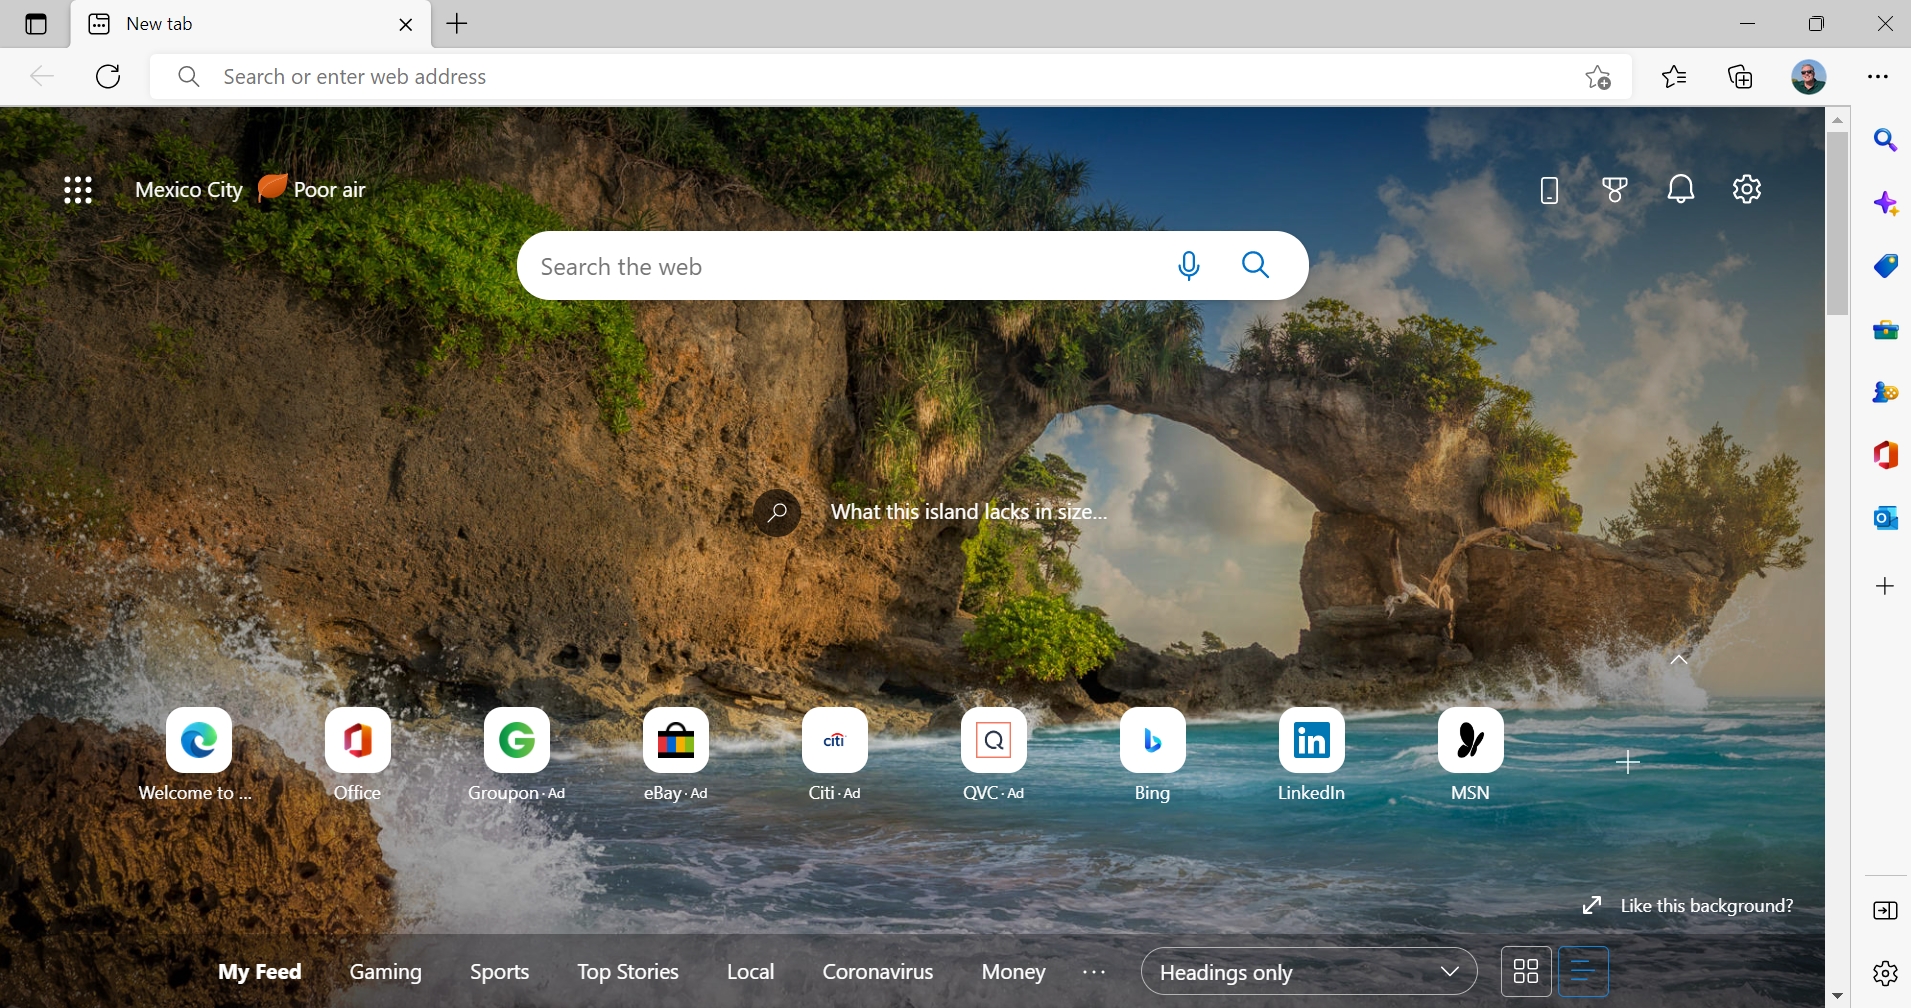Click the voice search microphone
1911x1008 pixels.
tap(1188, 266)
